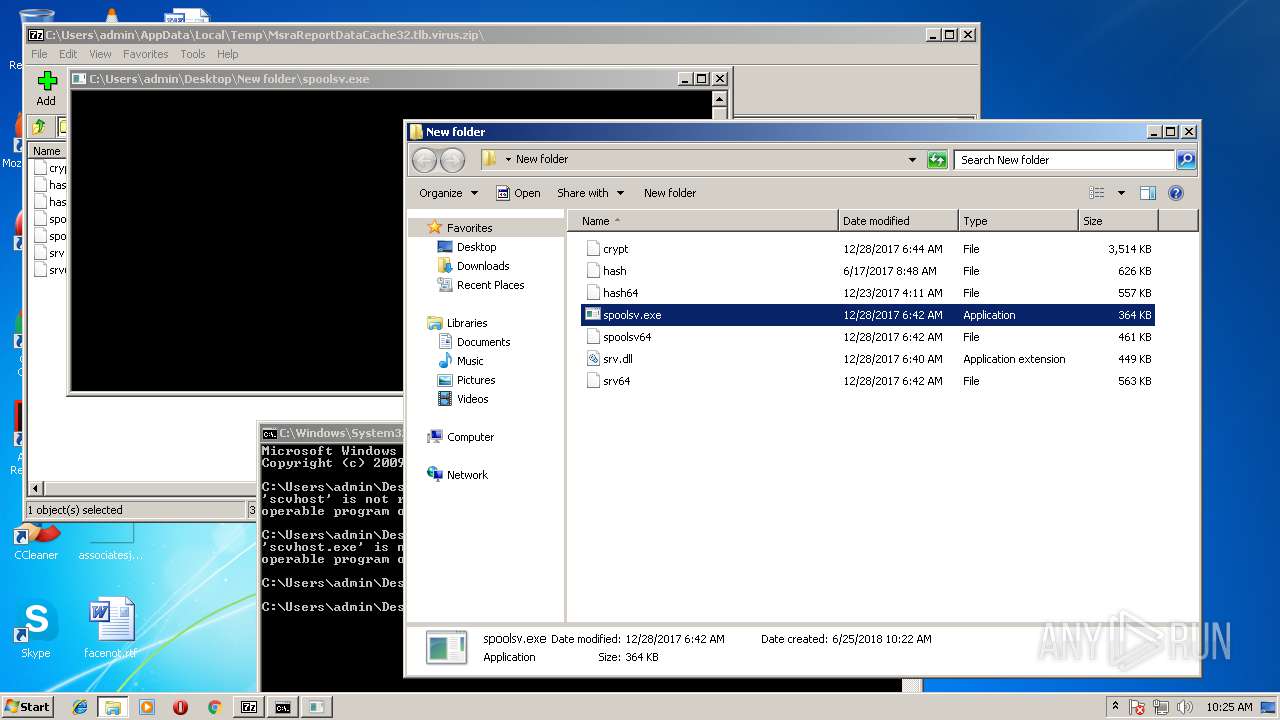Open the 7-Zip Help menu
This screenshot has height=720, width=1280.
(x=228, y=54)
